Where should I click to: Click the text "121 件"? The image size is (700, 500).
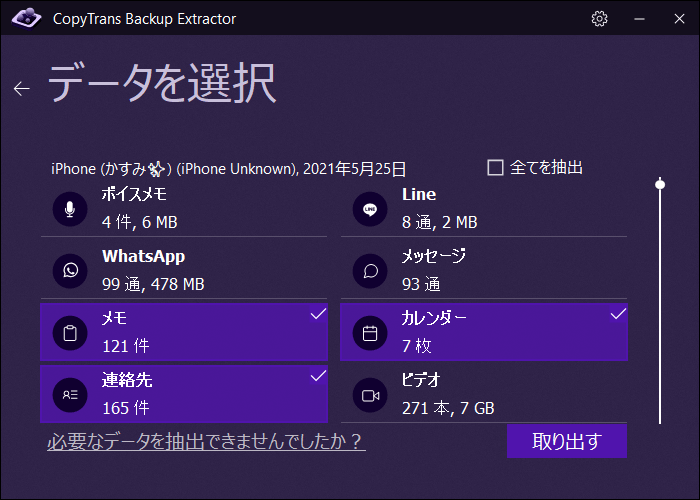click(125, 346)
